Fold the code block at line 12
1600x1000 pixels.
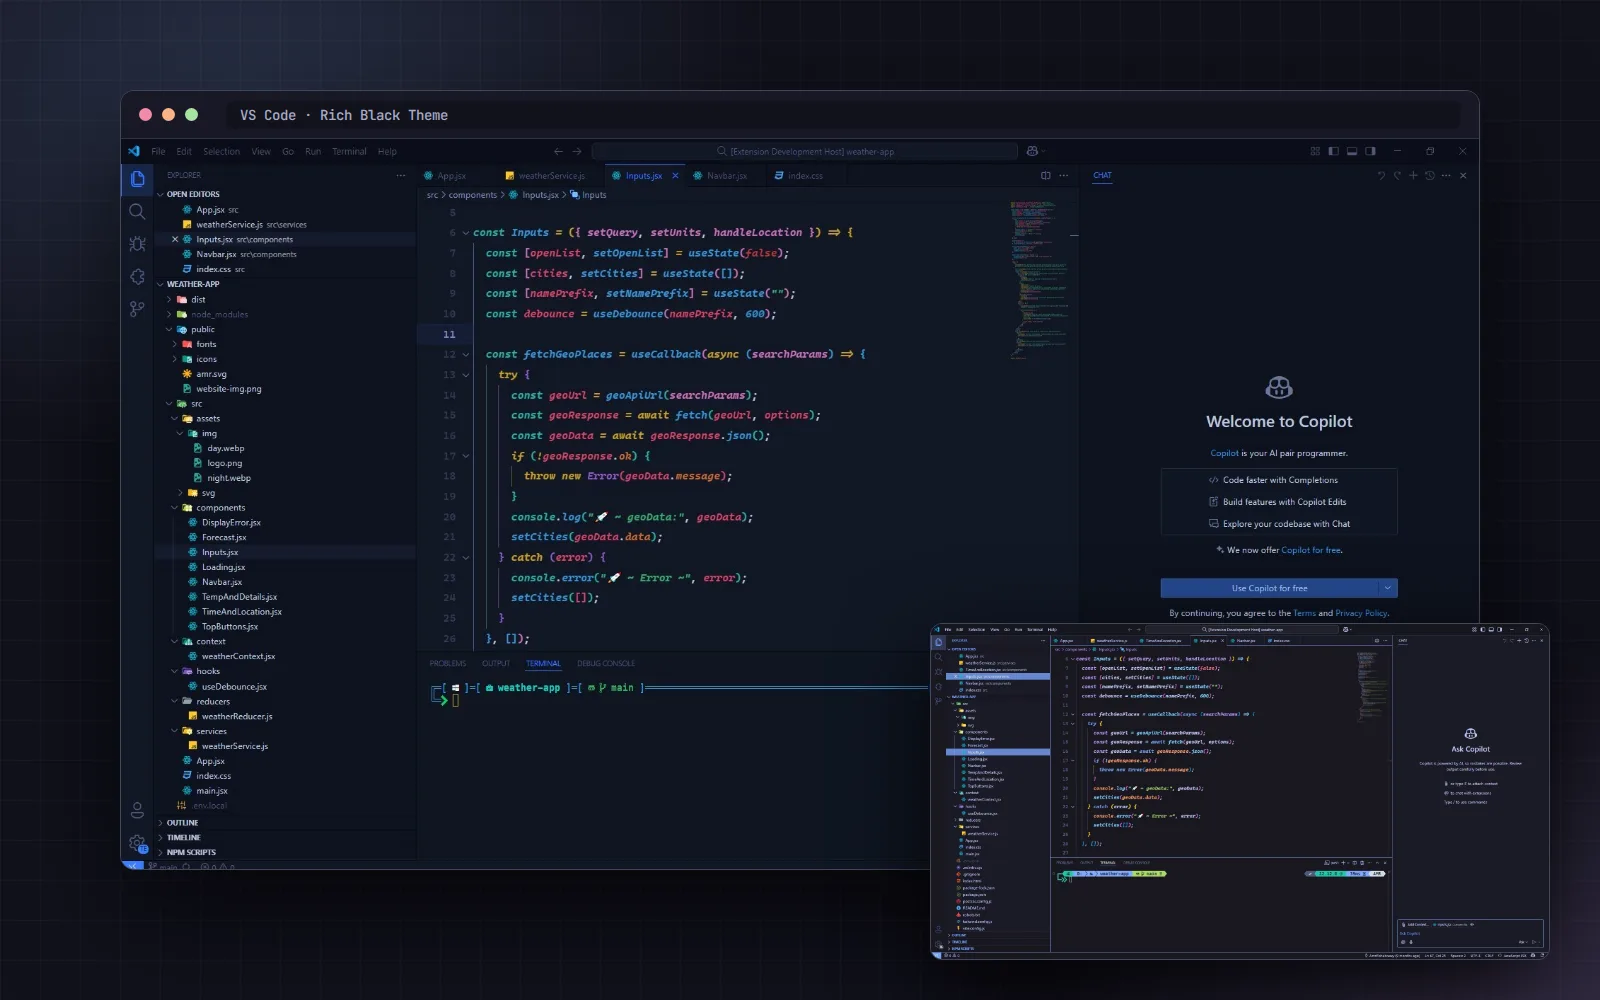465,355
